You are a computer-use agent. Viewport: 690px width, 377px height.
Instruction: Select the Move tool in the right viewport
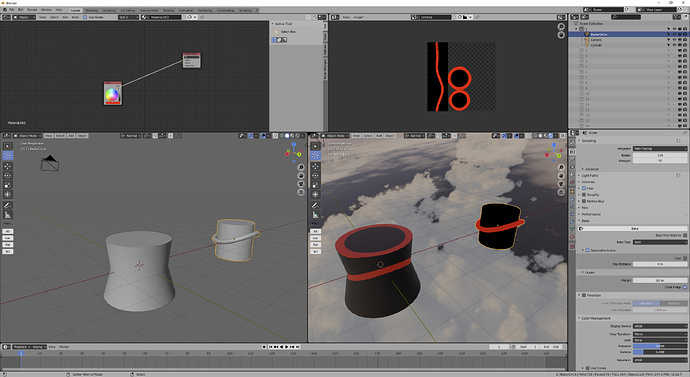coord(315,166)
